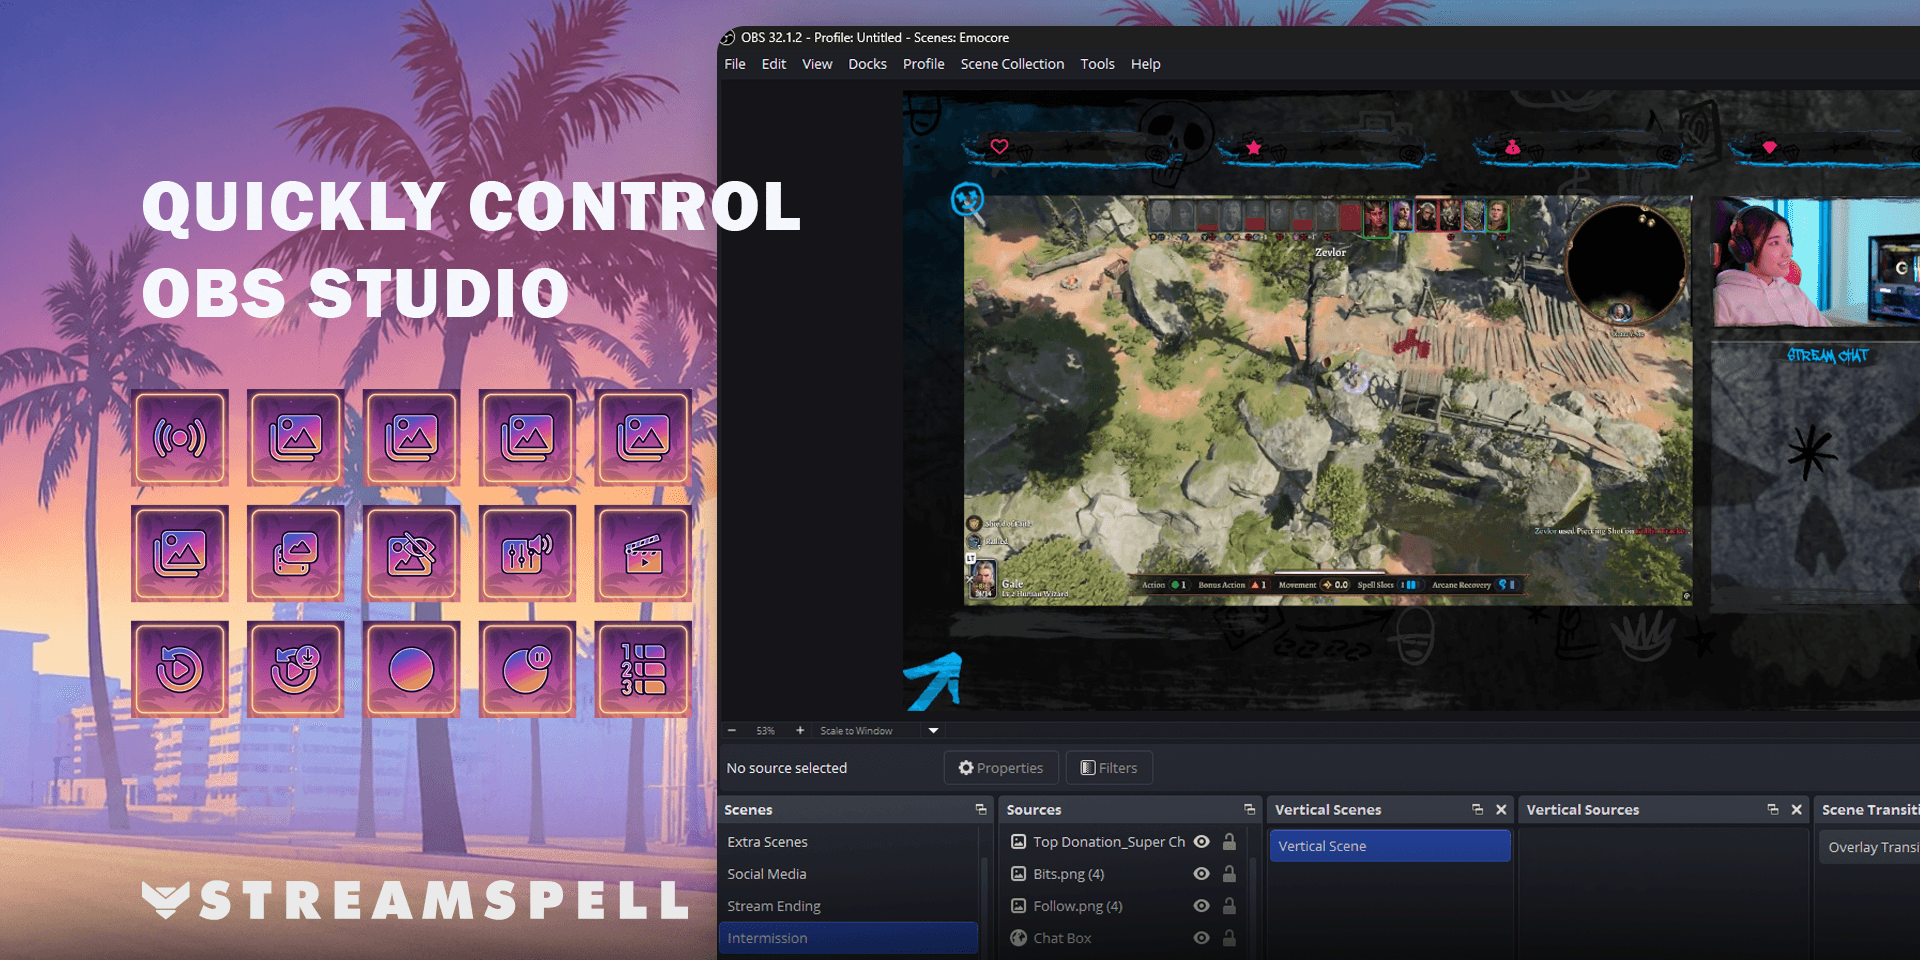Float the Vertical Sources dock

(x=1773, y=809)
